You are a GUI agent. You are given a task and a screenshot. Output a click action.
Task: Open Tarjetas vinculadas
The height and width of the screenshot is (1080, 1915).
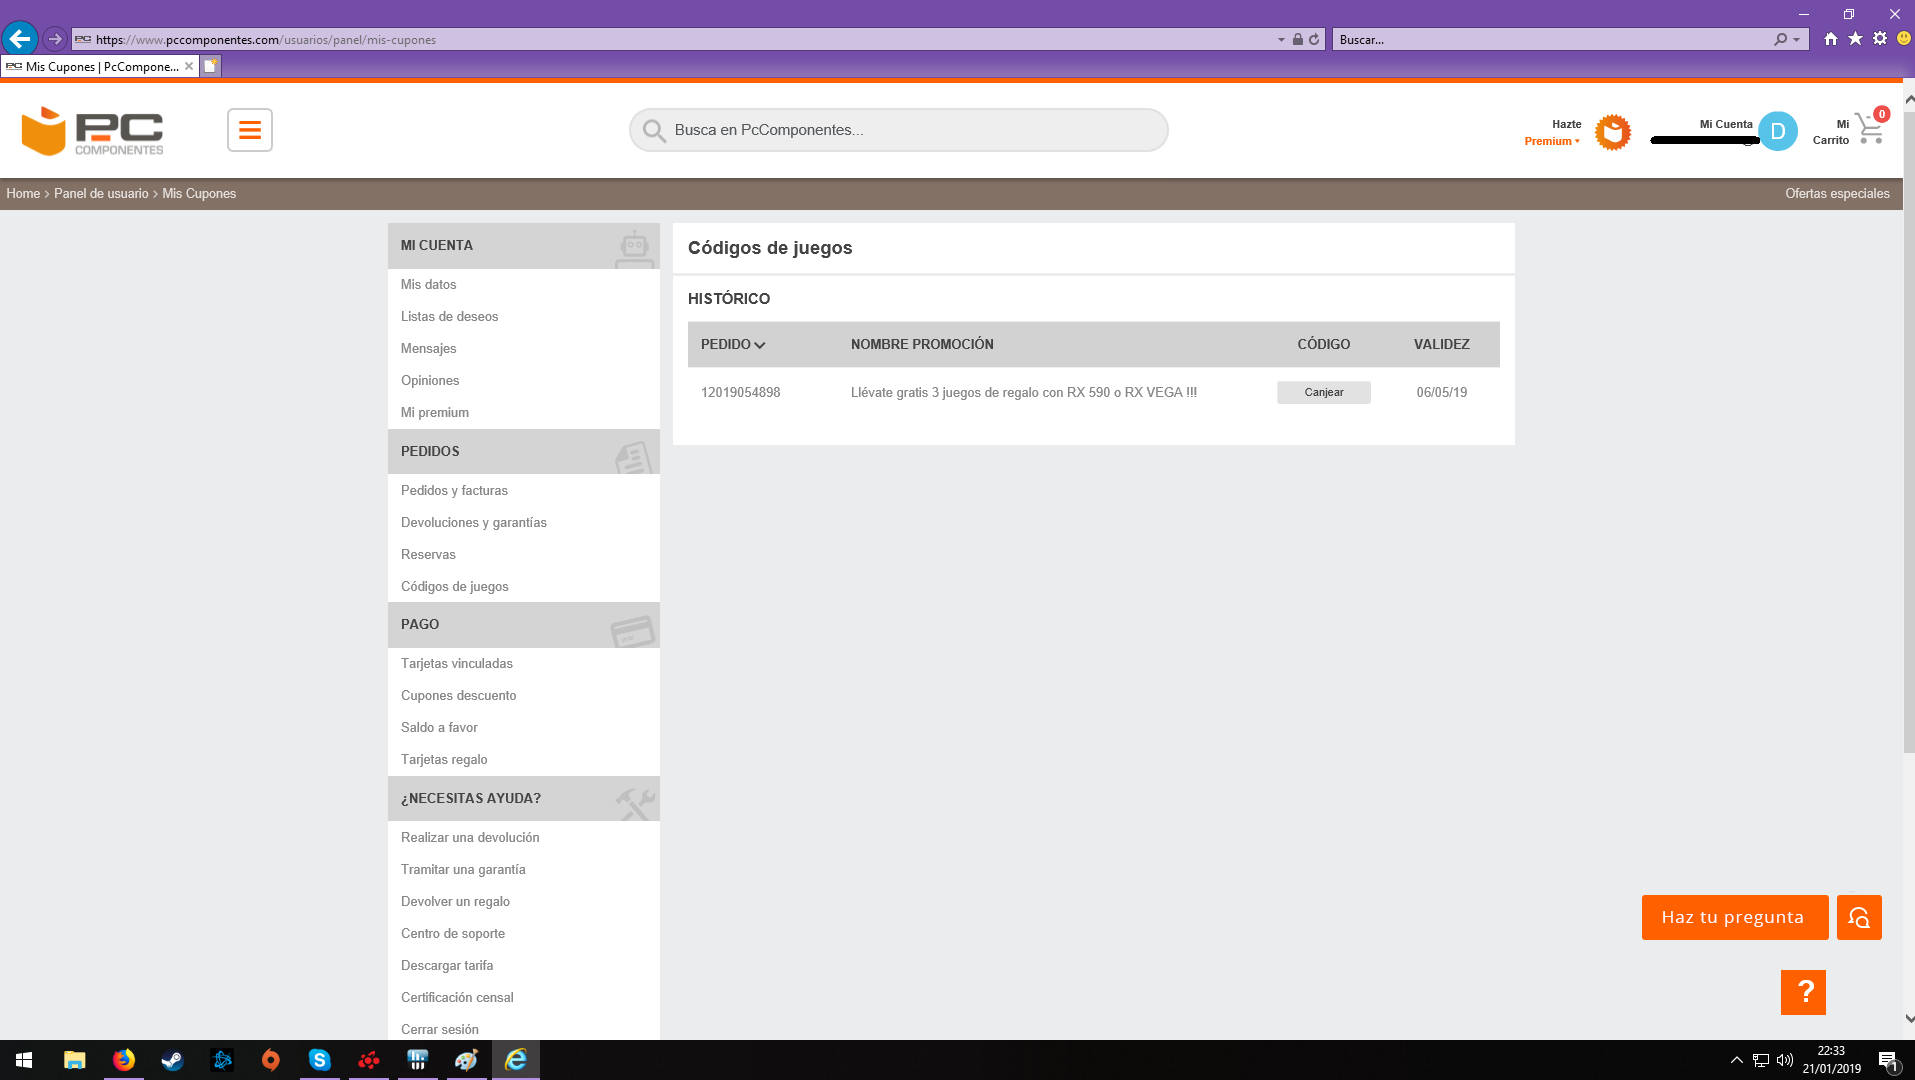coord(456,663)
